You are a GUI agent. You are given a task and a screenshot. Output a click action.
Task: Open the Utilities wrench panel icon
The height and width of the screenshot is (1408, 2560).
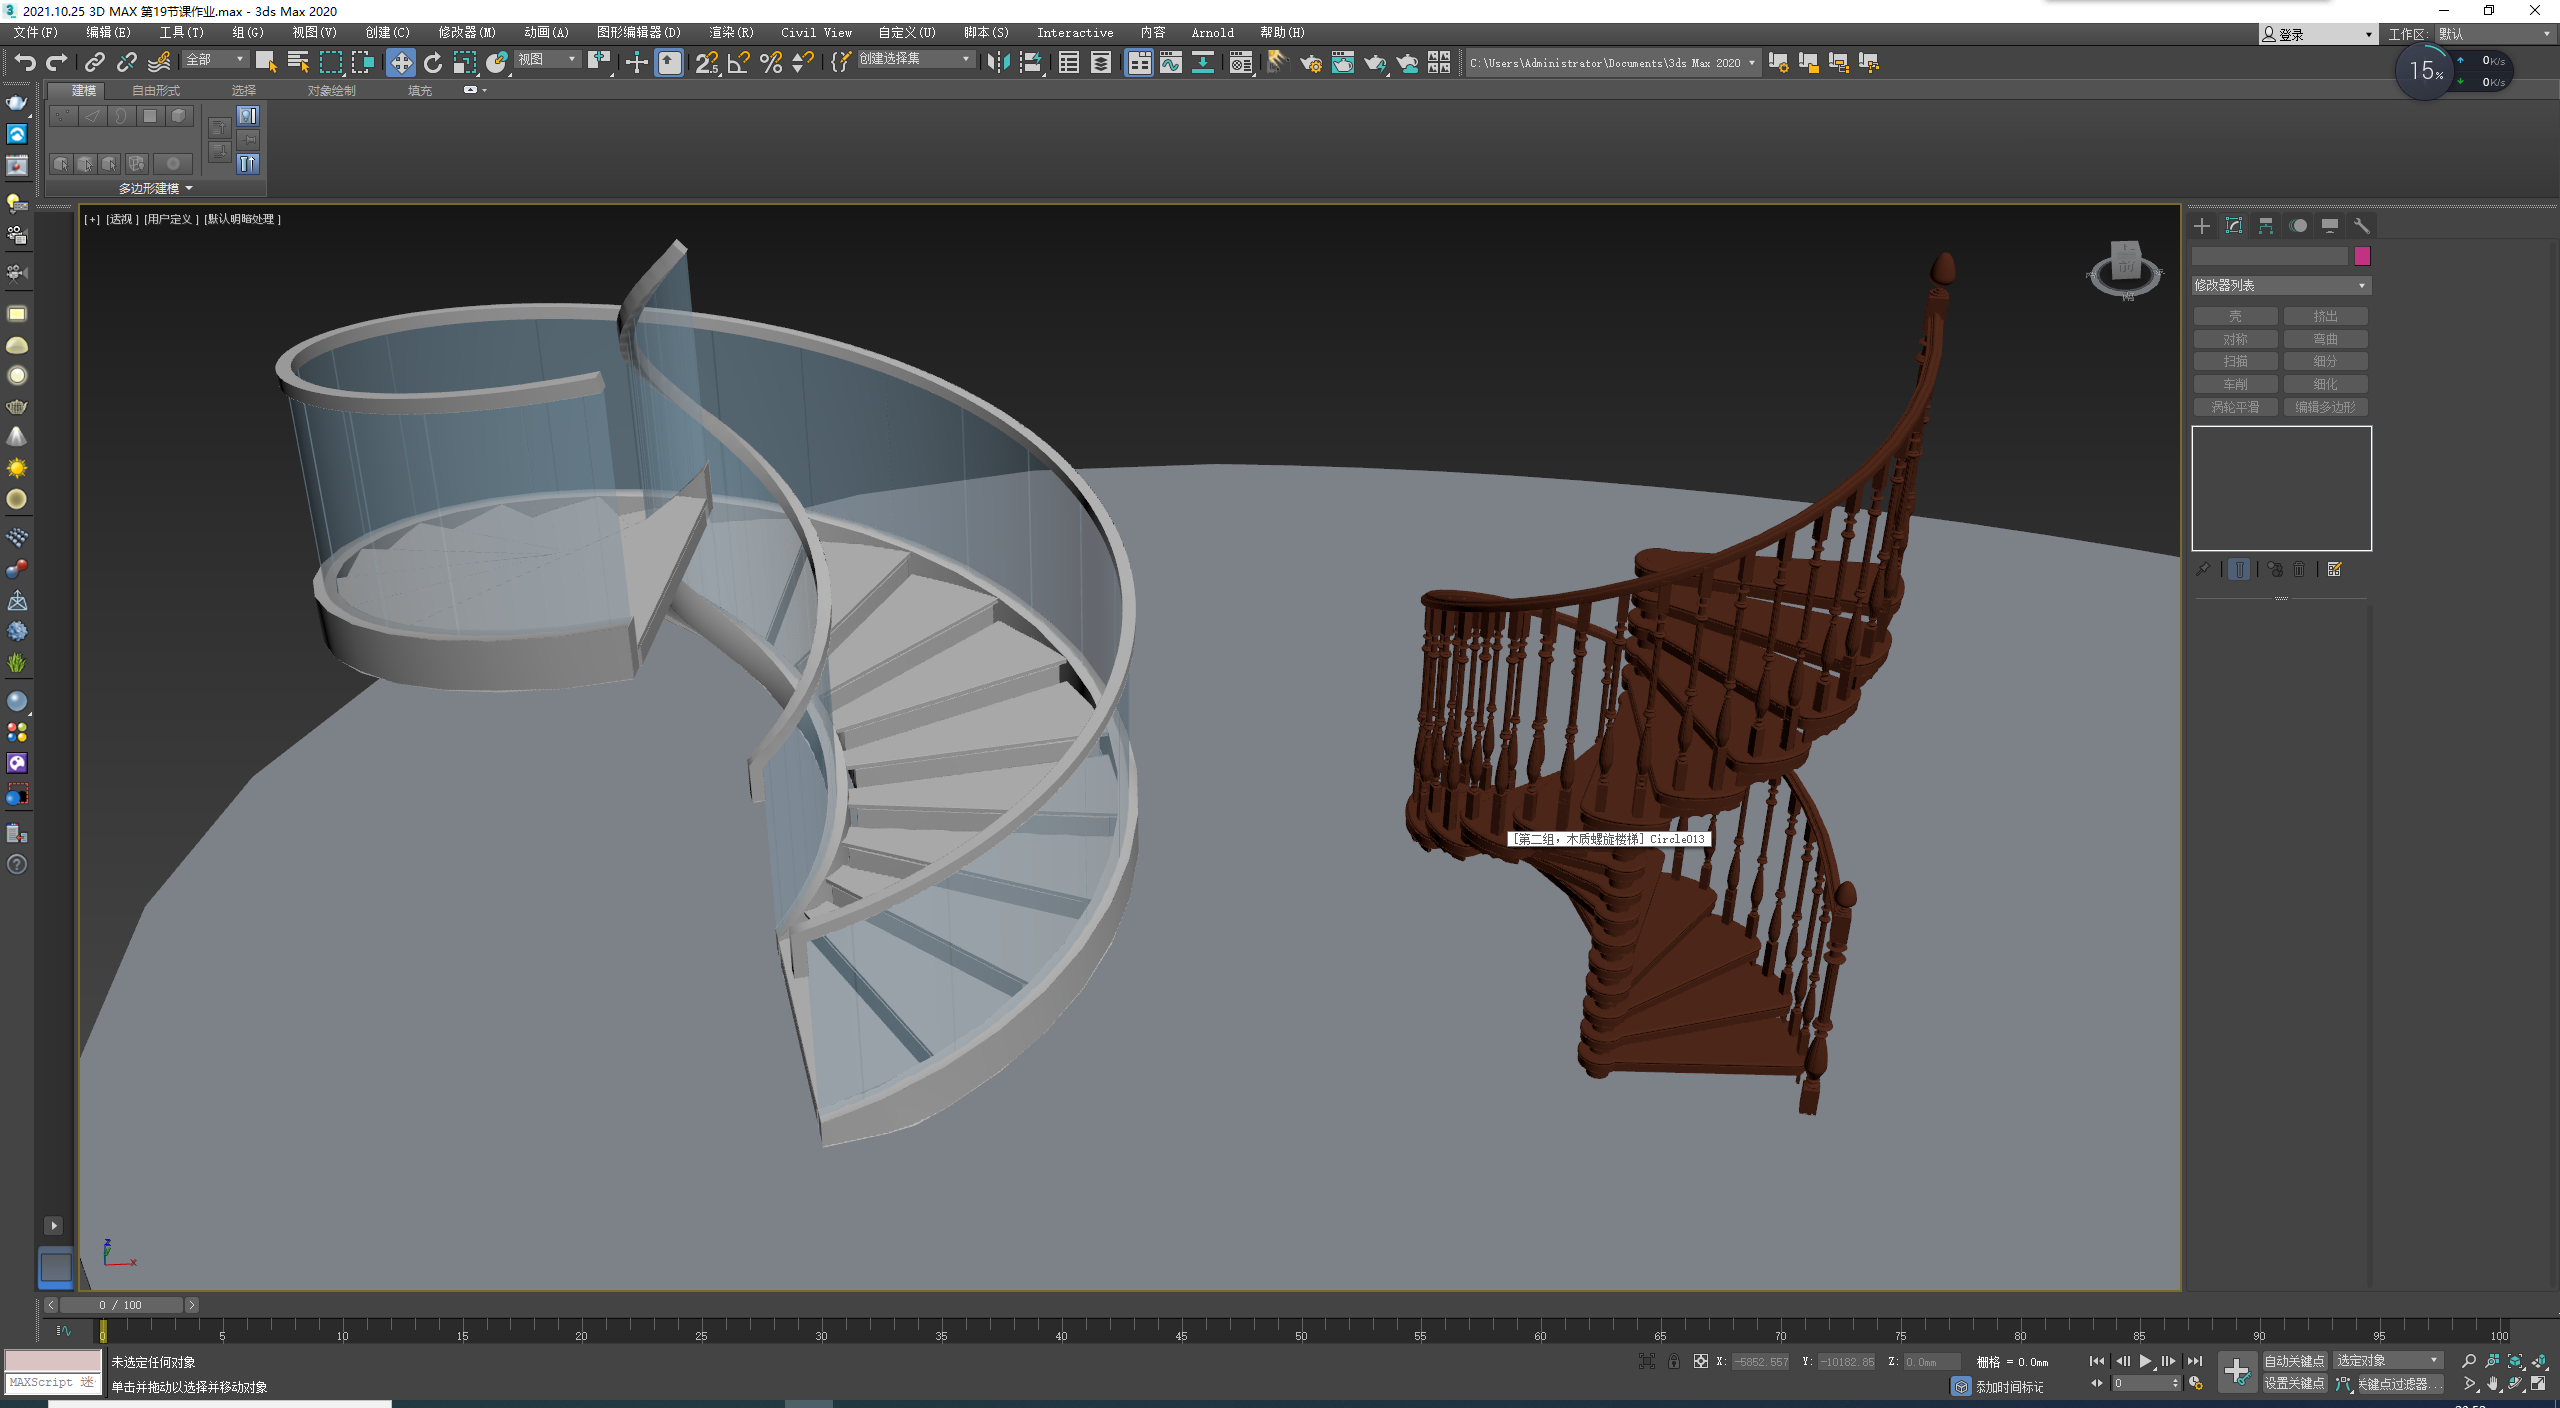tap(2362, 226)
